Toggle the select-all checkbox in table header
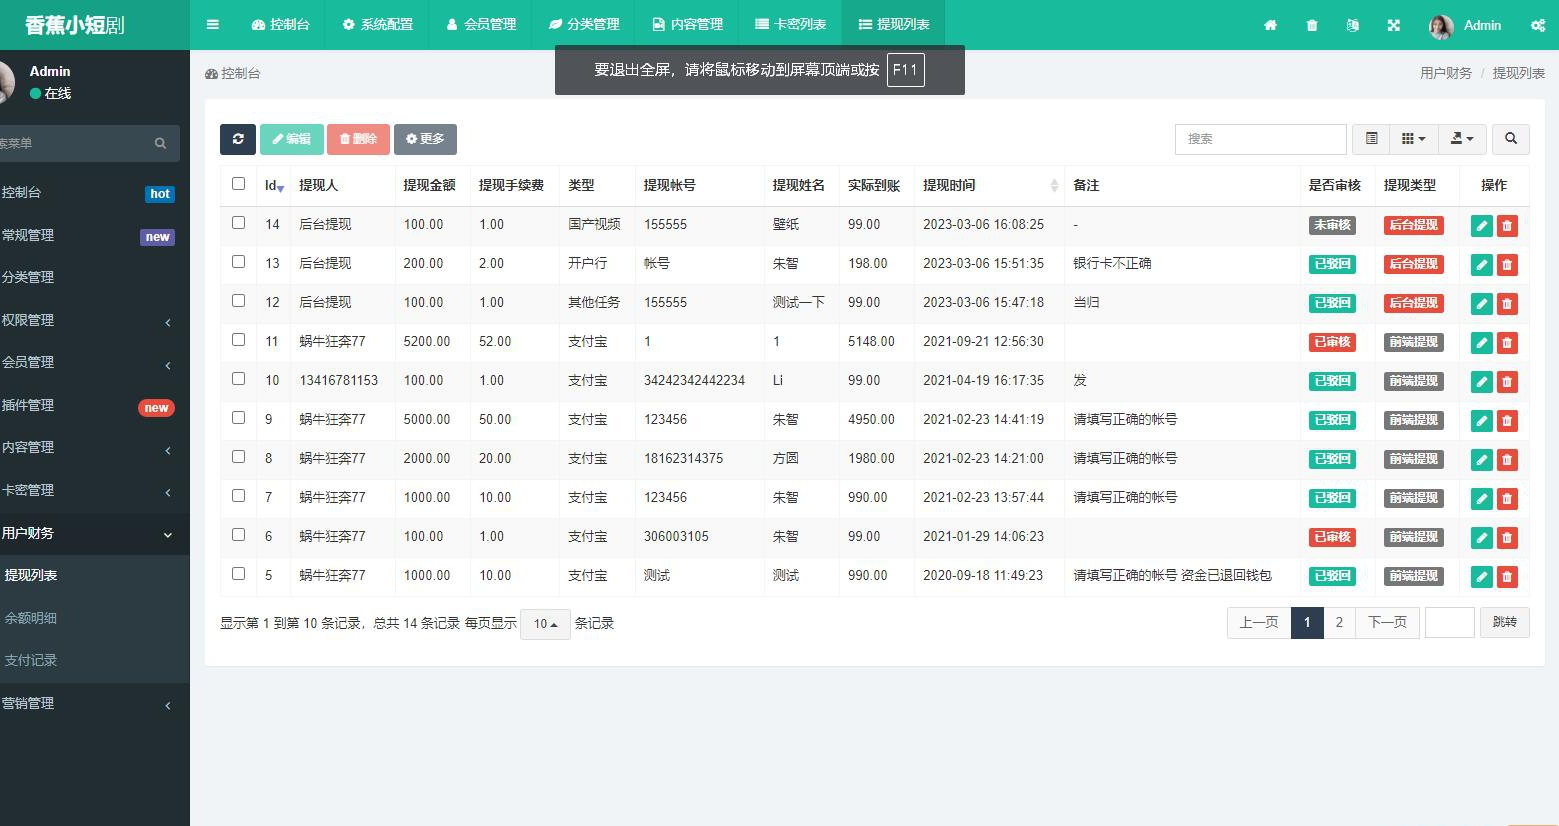The image size is (1559, 826). pyautogui.click(x=237, y=184)
